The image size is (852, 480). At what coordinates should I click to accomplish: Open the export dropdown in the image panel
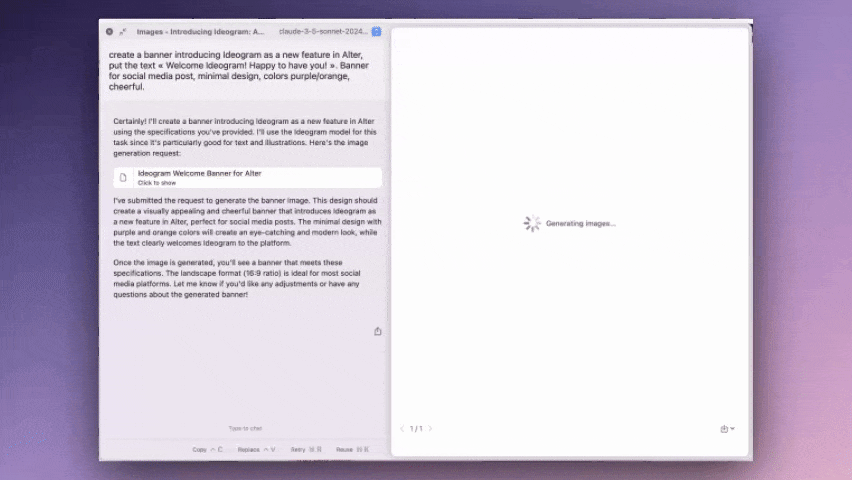pyautogui.click(x=727, y=429)
